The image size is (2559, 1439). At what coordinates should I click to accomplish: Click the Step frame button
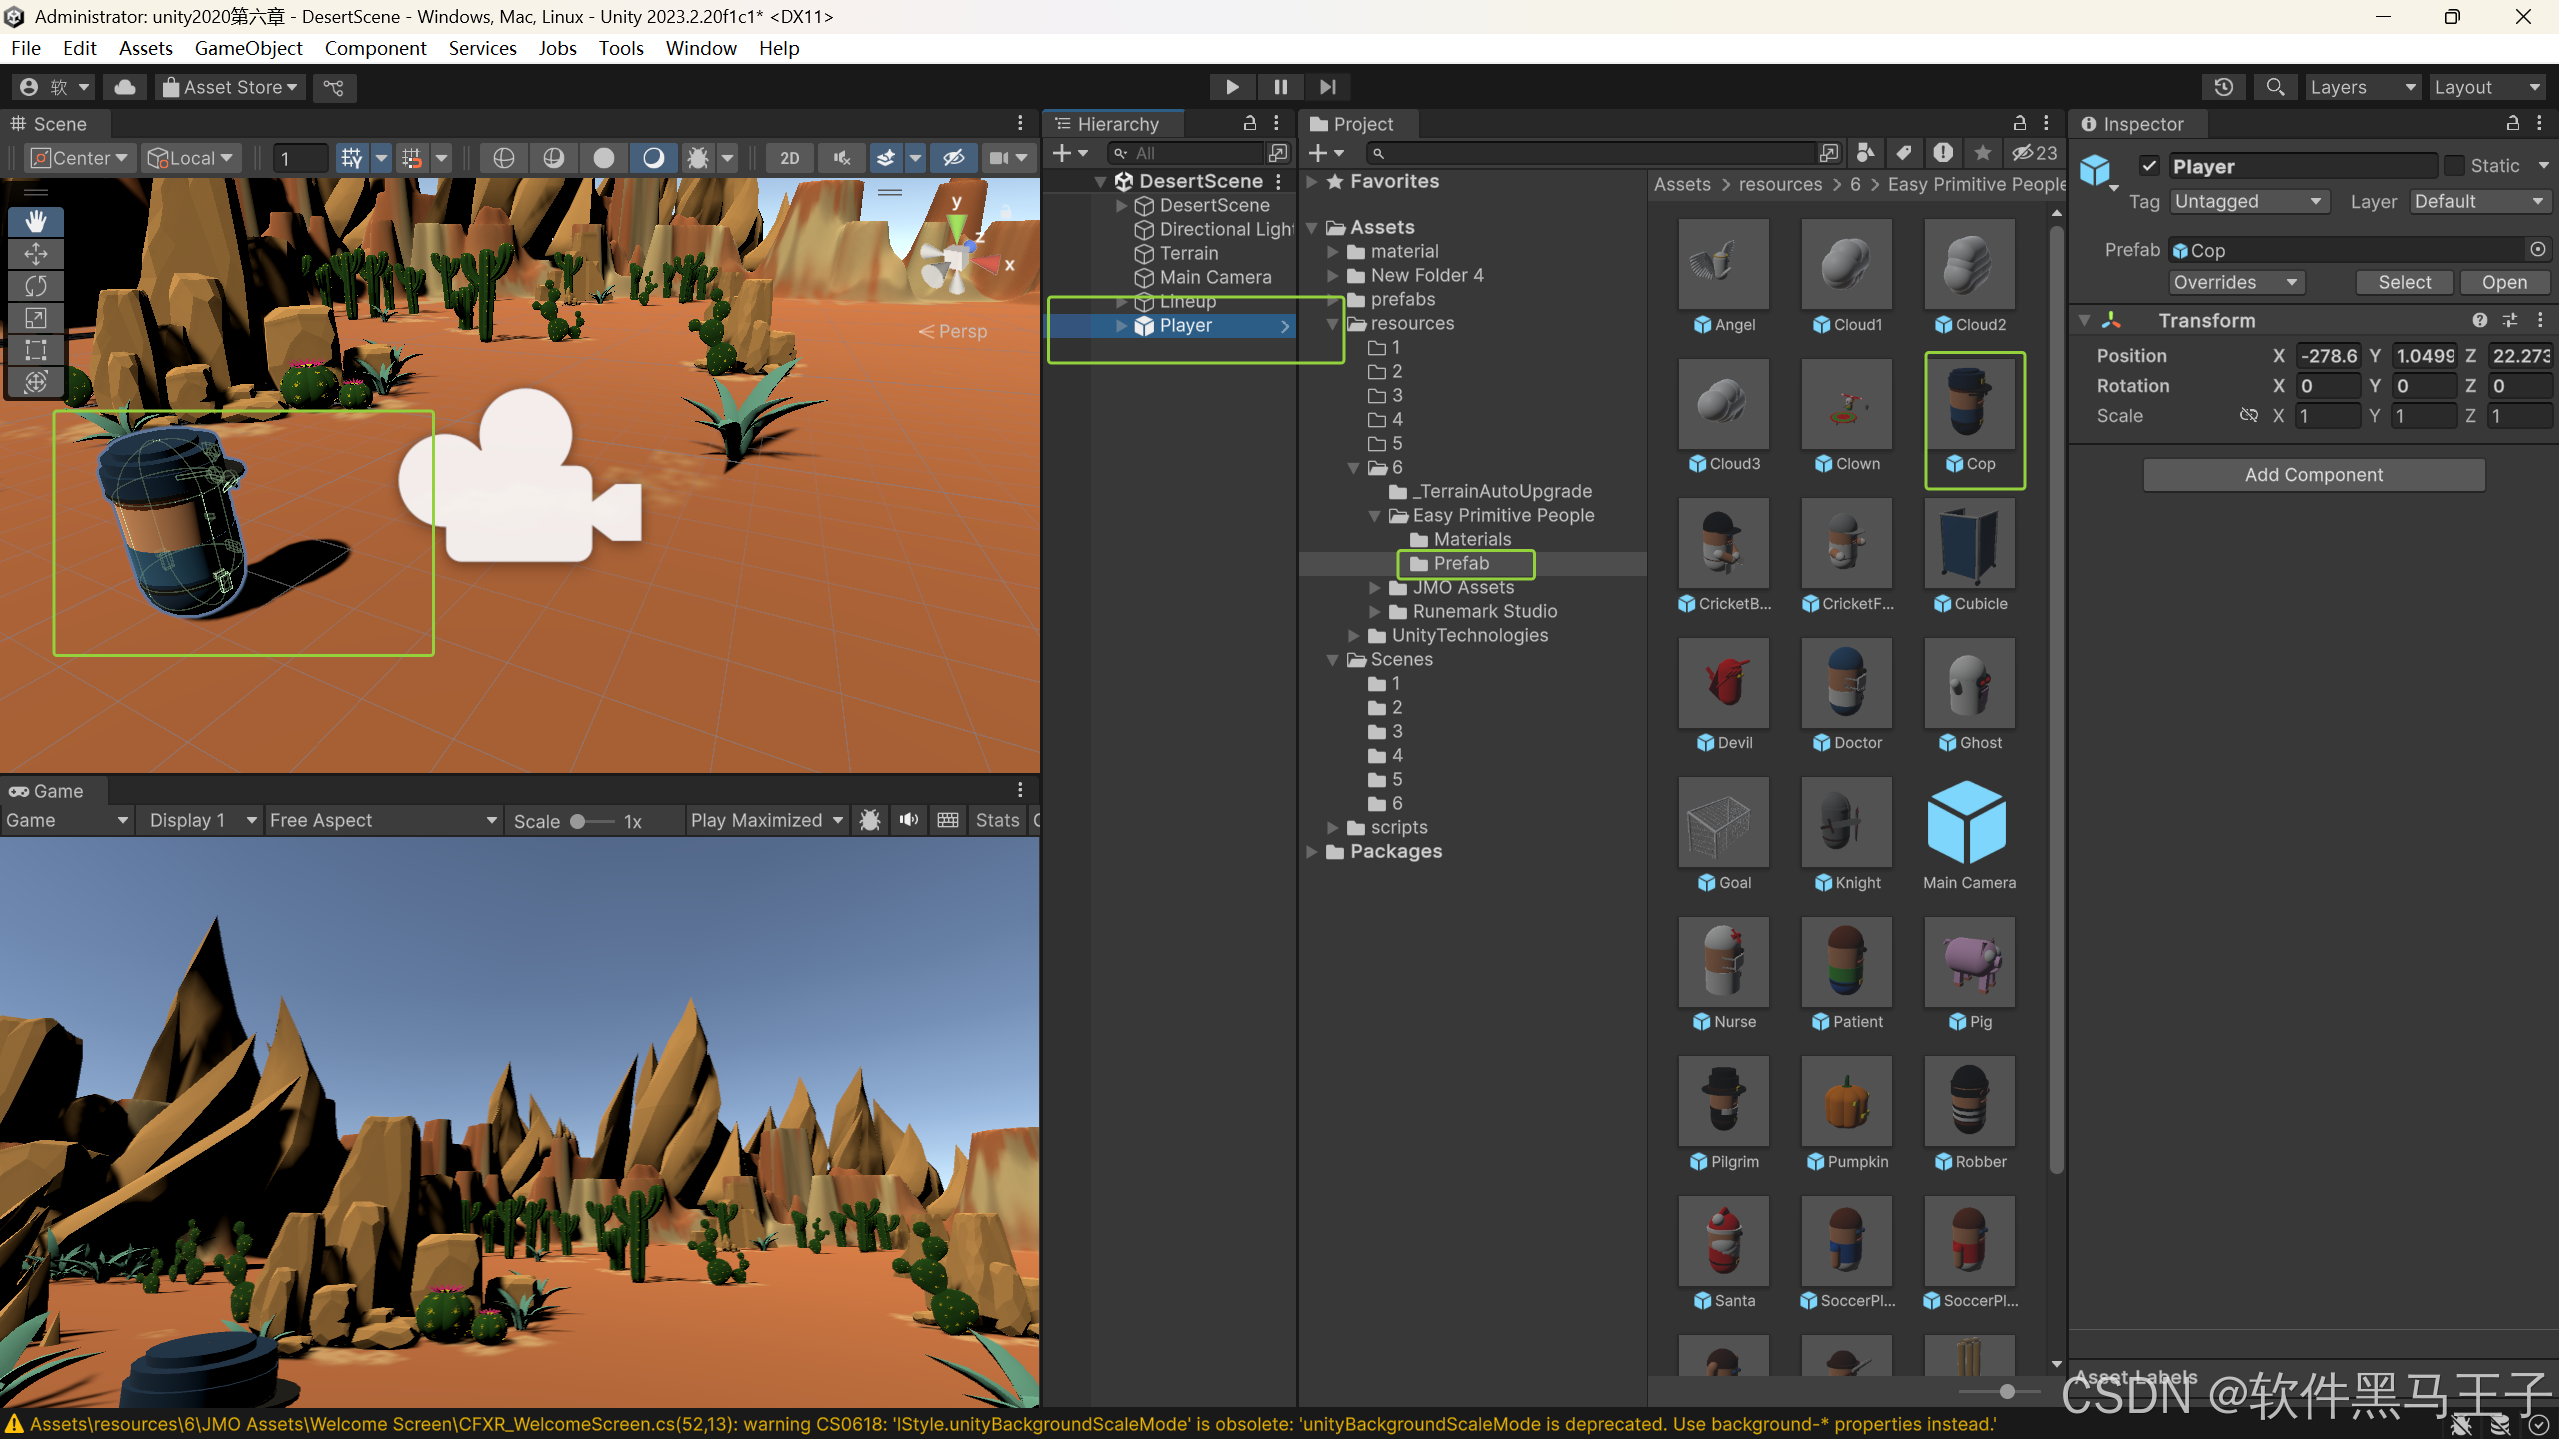1327,87
